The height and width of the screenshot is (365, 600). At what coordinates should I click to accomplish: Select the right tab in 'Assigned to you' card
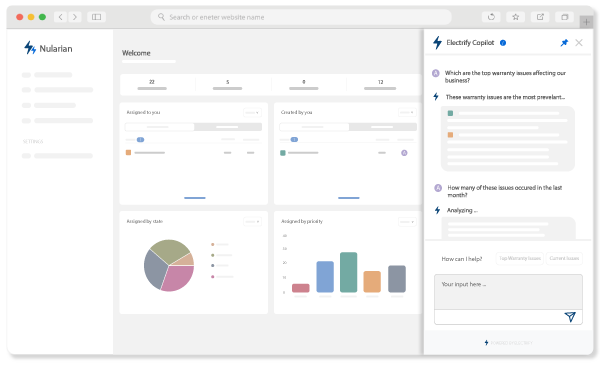(228, 127)
